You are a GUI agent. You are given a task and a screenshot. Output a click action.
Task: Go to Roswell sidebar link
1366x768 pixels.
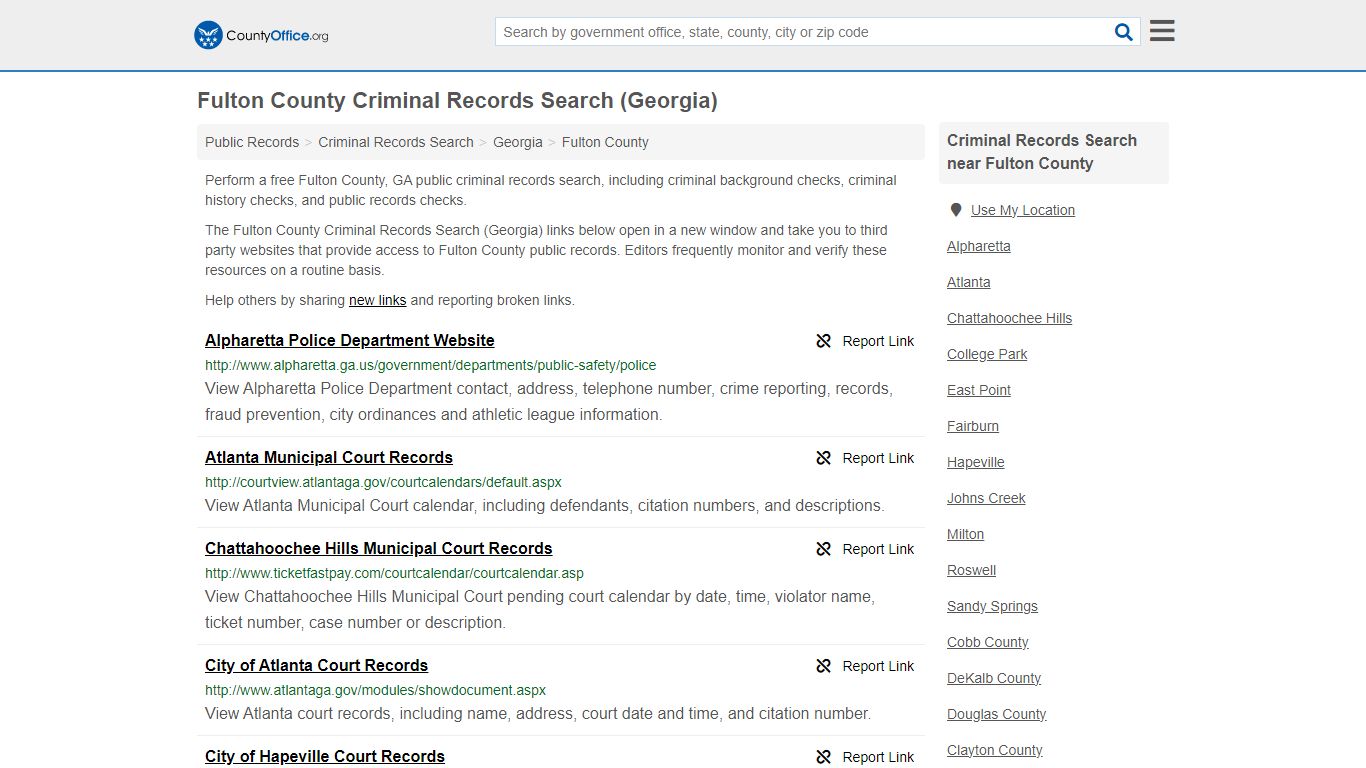point(972,570)
